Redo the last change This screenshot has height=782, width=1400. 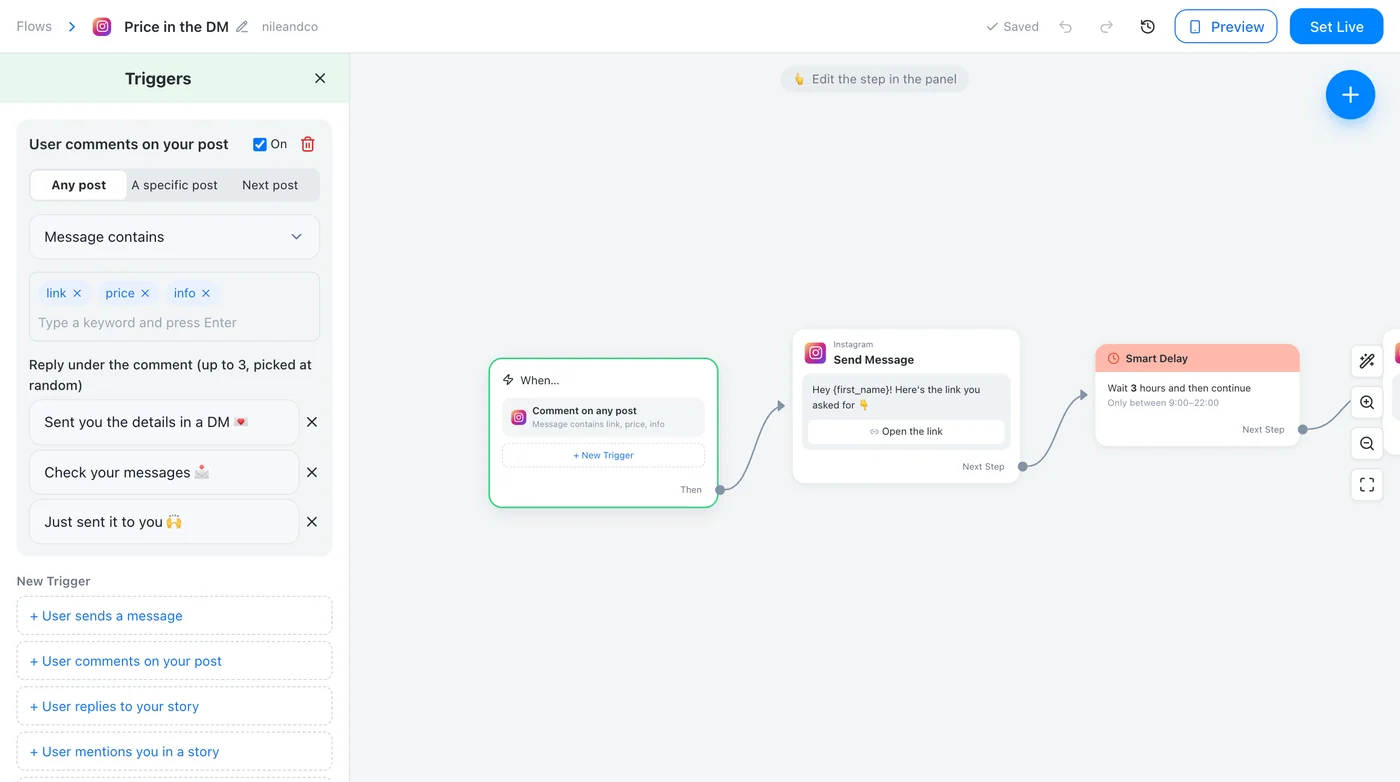(1106, 27)
